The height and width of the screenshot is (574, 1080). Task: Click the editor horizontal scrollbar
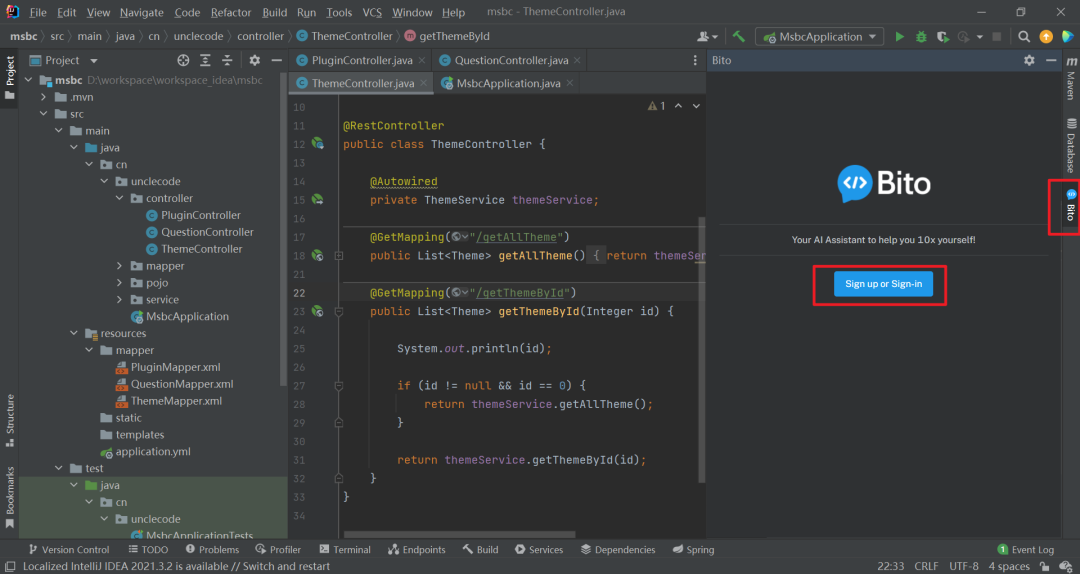click(x=459, y=534)
